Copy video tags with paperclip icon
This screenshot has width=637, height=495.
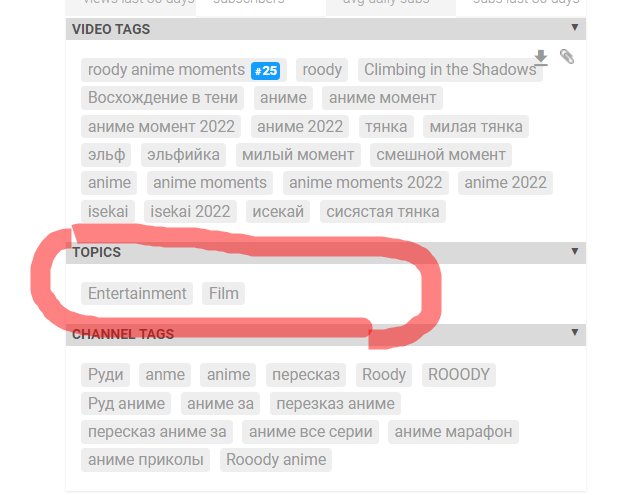pyautogui.click(x=567, y=56)
